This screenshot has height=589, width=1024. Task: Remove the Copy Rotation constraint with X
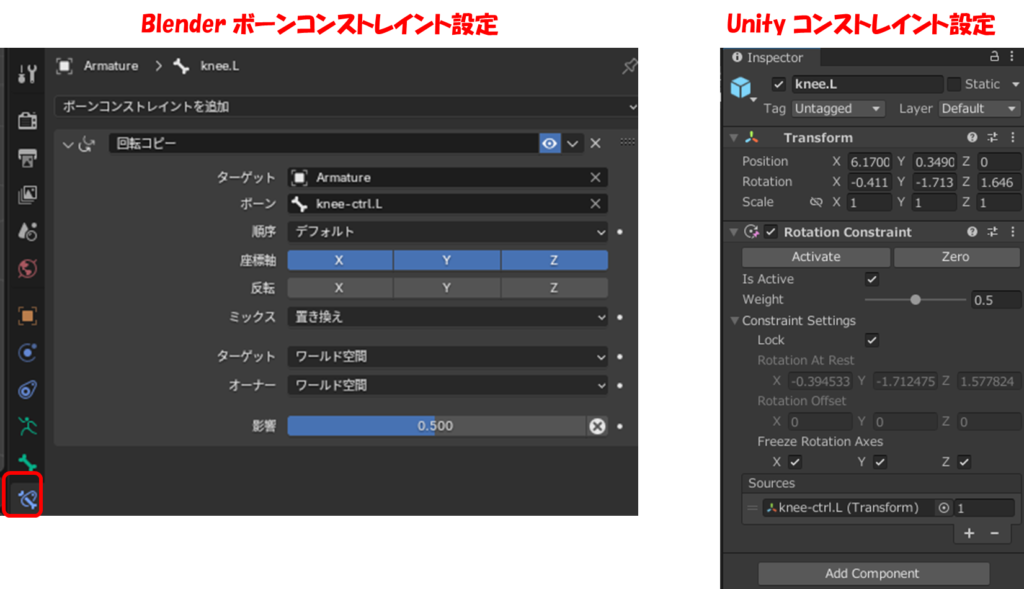pos(595,144)
